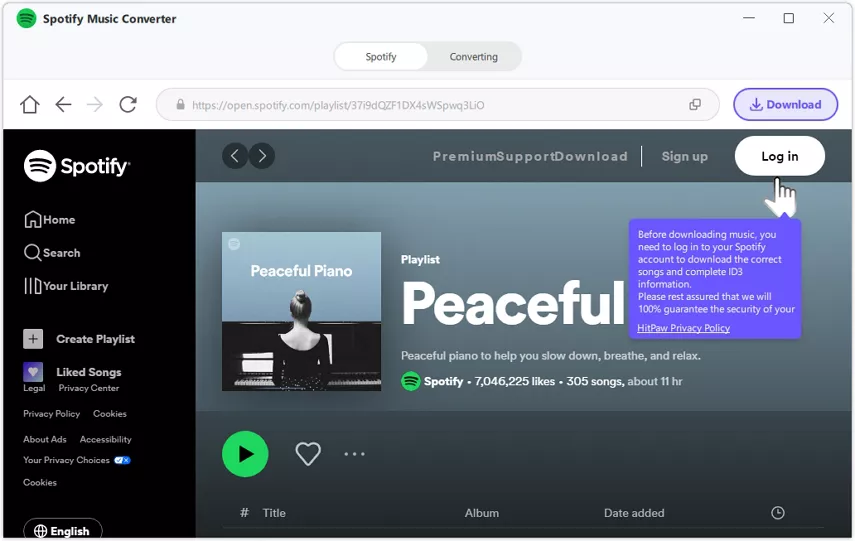Viewport: 855px width, 541px height.
Task: Switch to the Converting tab
Action: point(473,57)
